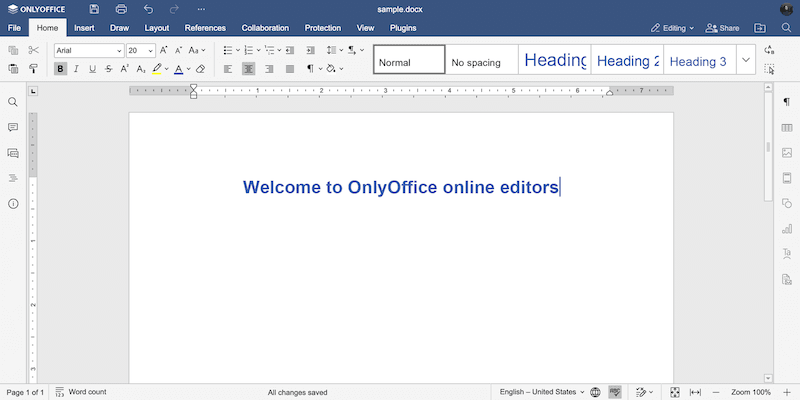Activate the copy style paintbrush
Viewport: 800px width, 400px height.
coord(34,68)
